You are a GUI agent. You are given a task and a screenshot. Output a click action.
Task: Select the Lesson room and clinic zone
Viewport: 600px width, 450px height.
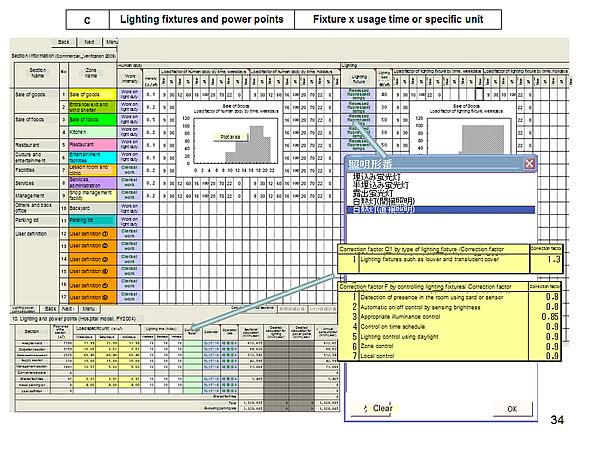(x=92, y=170)
